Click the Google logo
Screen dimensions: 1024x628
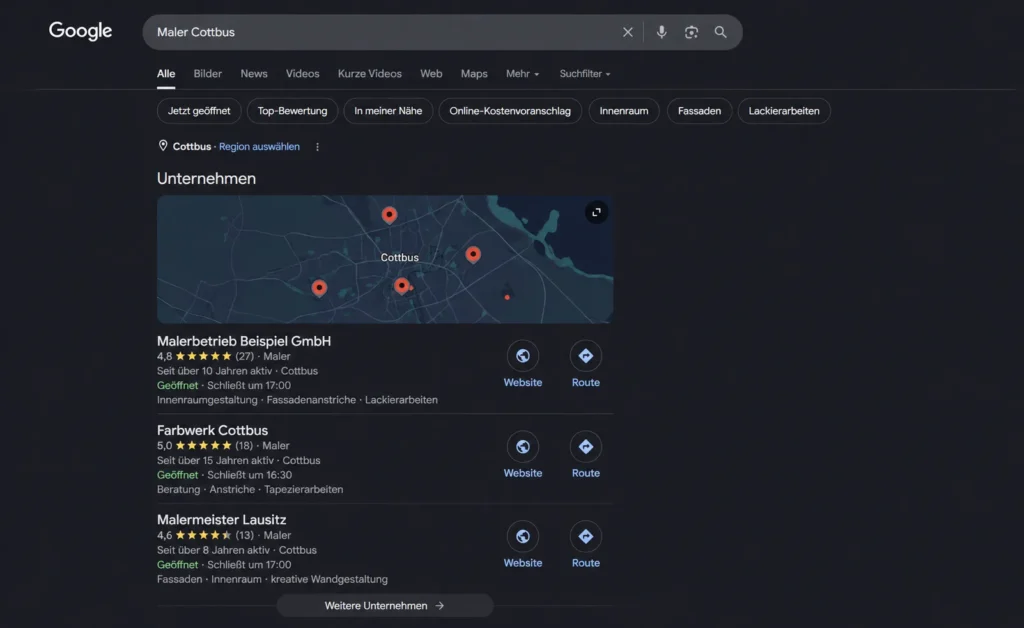point(80,31)
